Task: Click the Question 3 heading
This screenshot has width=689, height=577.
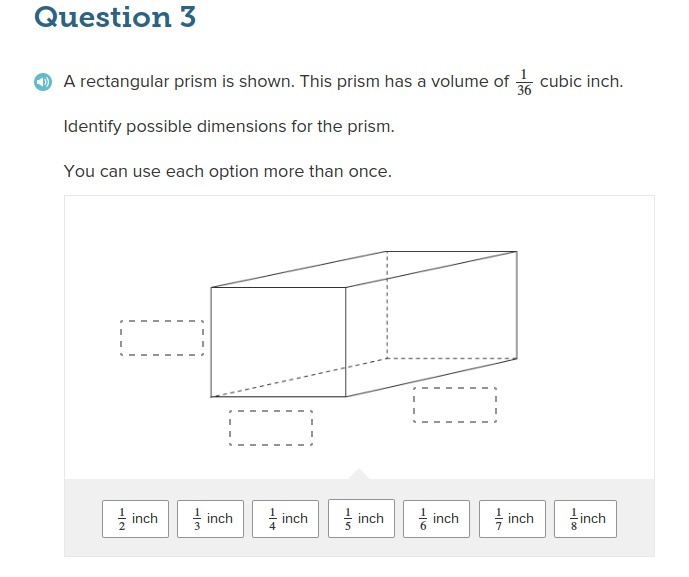Action: click(x=115, y=18)
